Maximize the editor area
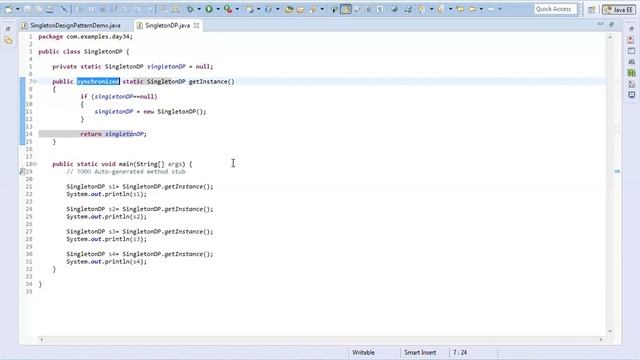This screenshot has height=360, width=640. tap(611, 24)
